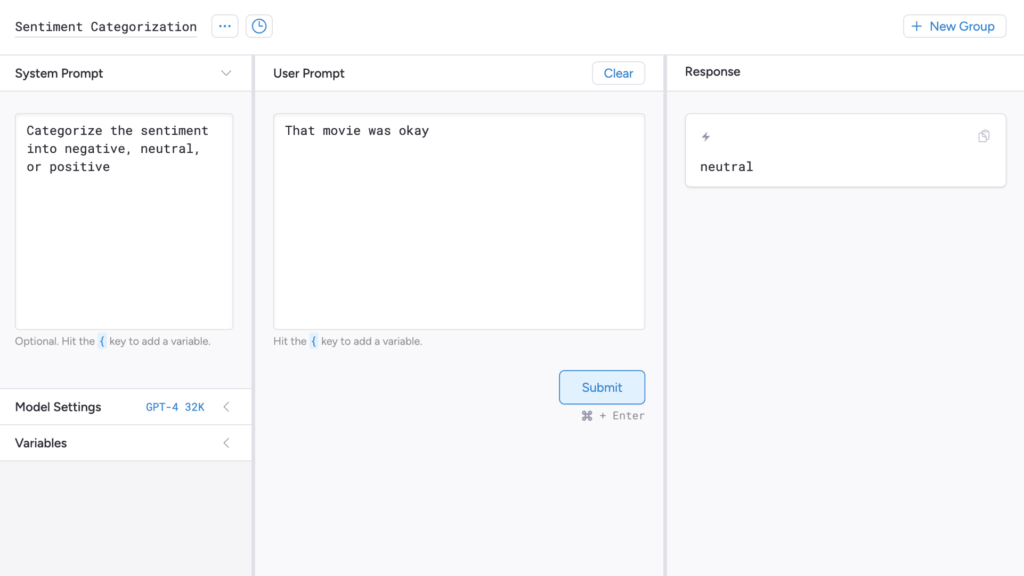Click the Model Settings label

[58, 407]
